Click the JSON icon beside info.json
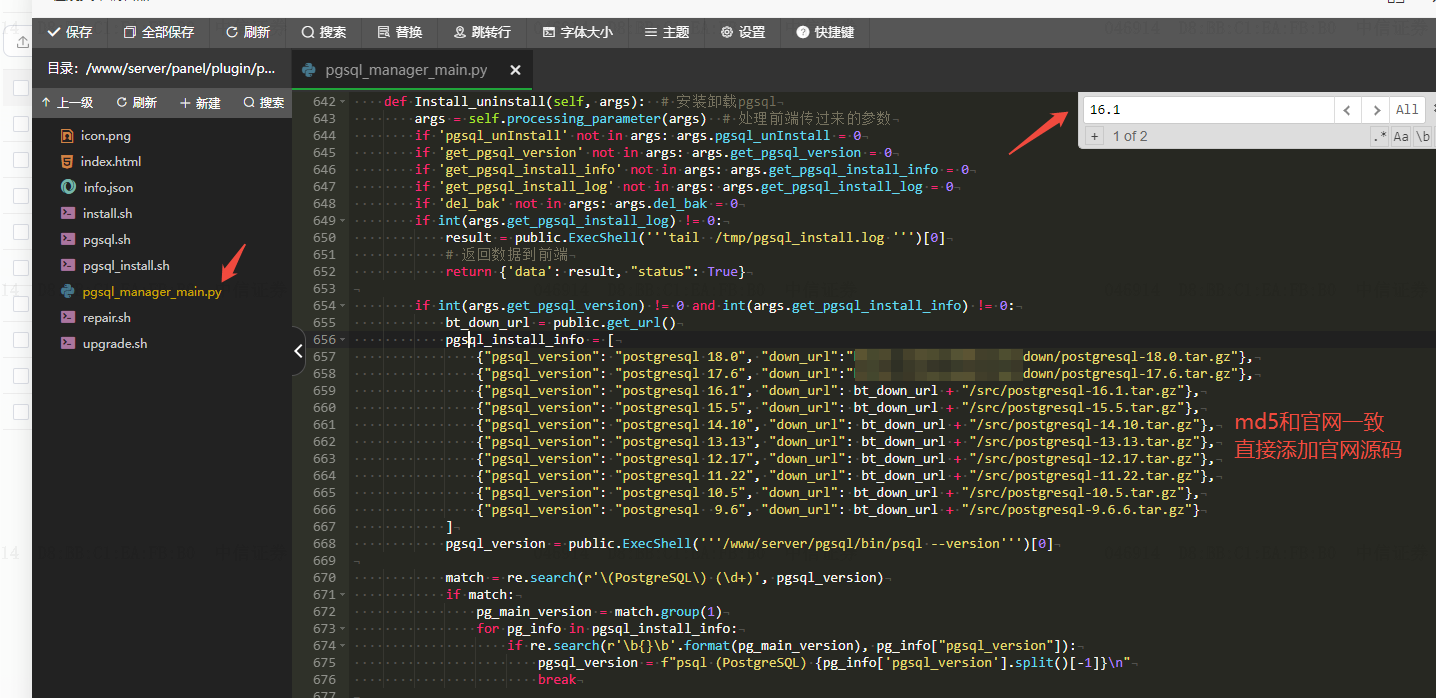Image resolution: width=1436 pixels, height=698 pixels. pyautogui.click(x=68, y=187)
